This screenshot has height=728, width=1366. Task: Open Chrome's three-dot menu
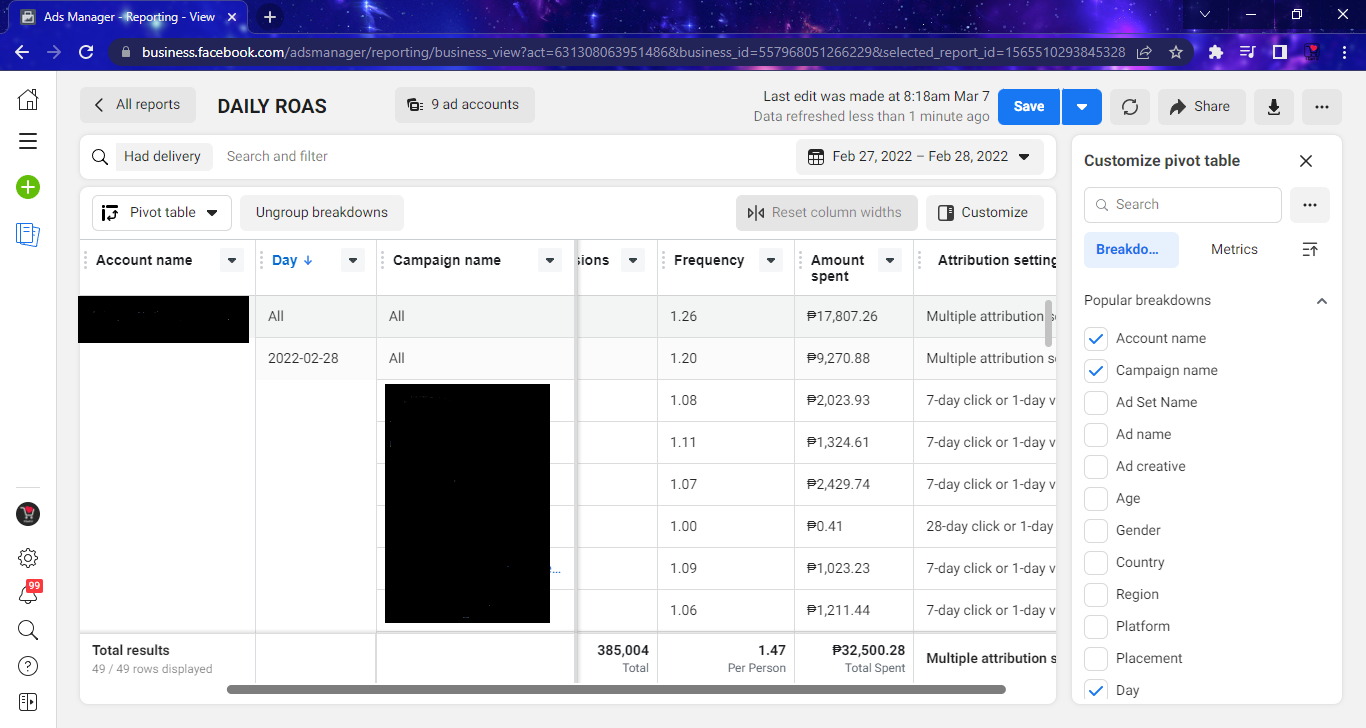(1343, 52)
